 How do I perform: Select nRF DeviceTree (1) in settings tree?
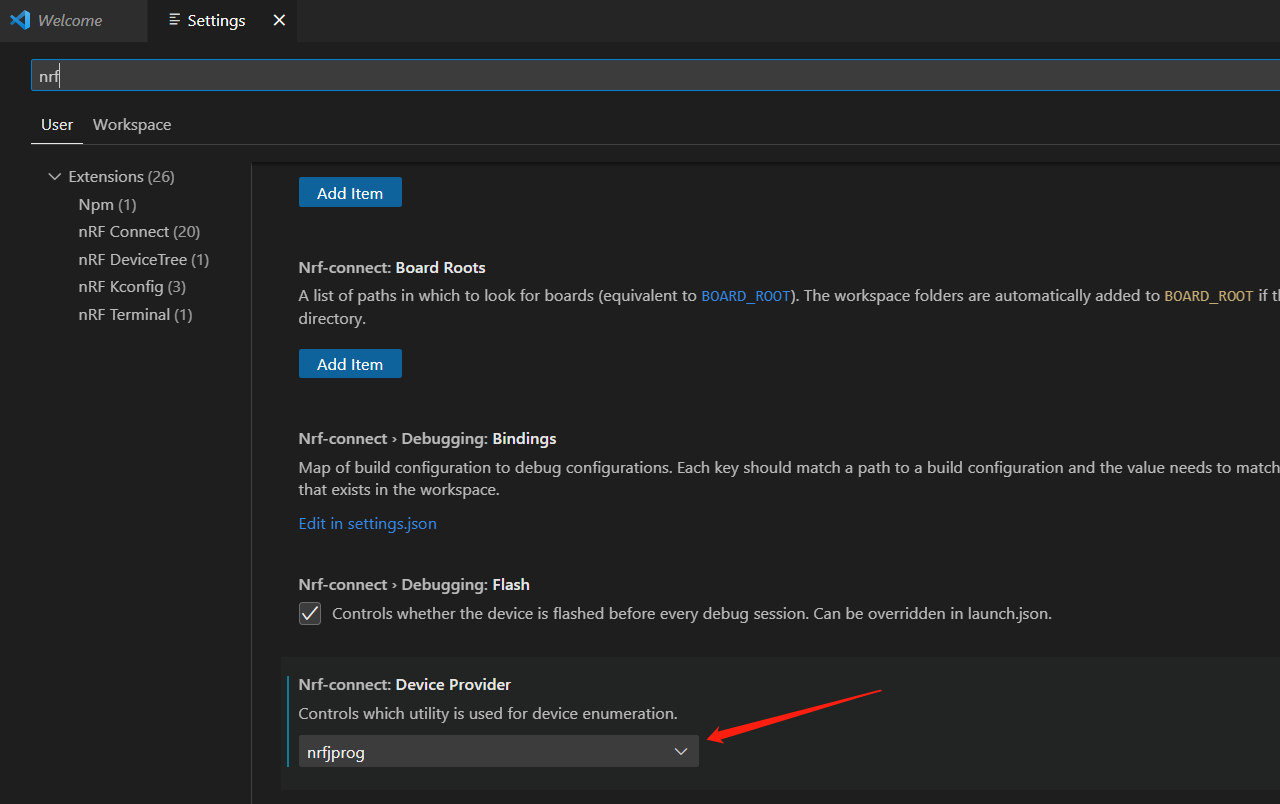pyautogui.click(x=144, y=260)
